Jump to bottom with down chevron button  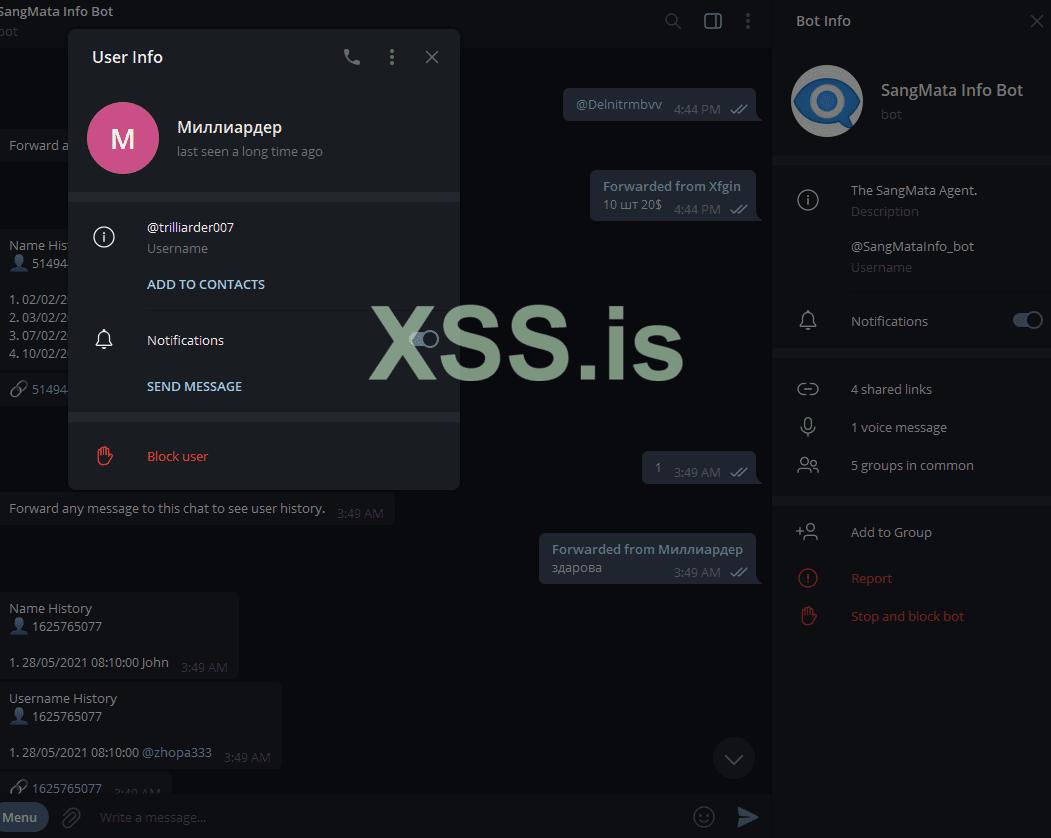[734, 758]
